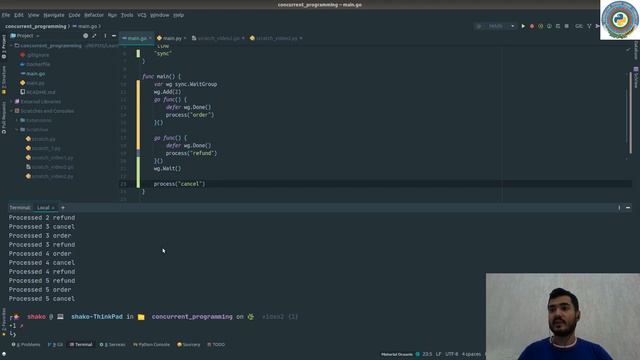This screenshot has width=640, height=360.
Task: Open the Pull Requests sidebar tab
Action: click(4, 118)
